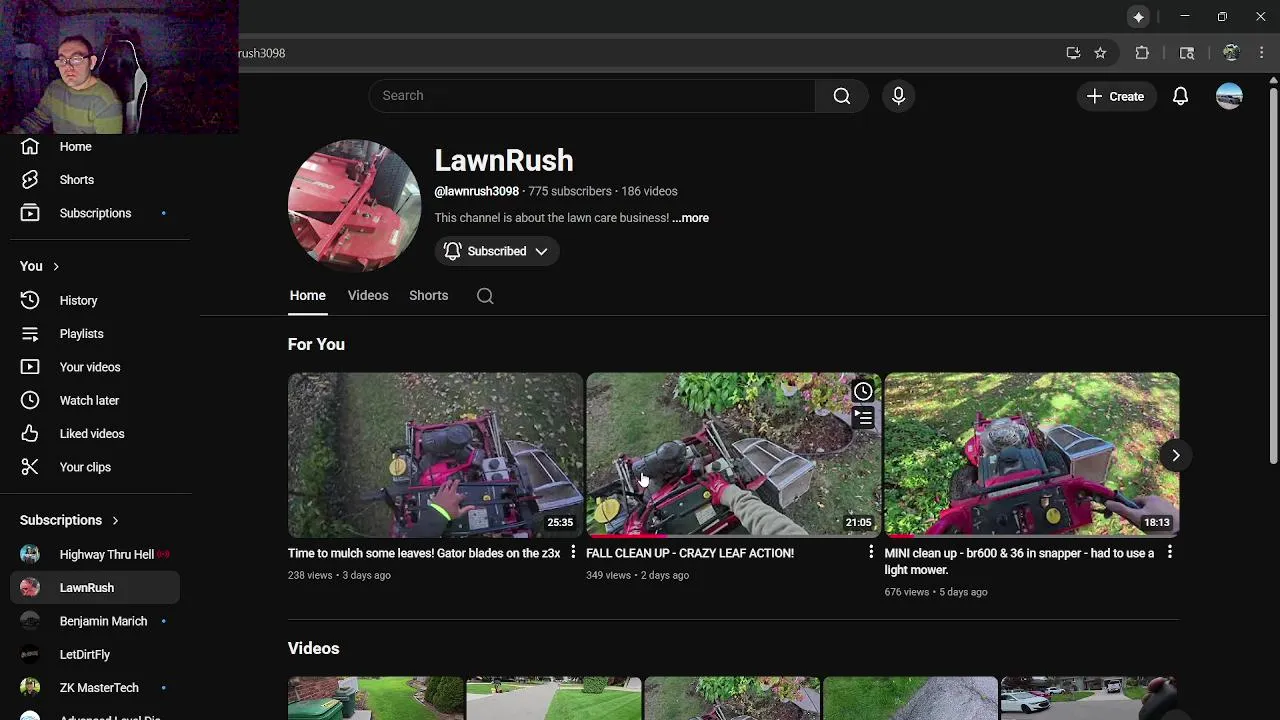
Task: Play the 21:05 fall clean up thumbnail
Action: pyautogui.click(x=733, y=455)
